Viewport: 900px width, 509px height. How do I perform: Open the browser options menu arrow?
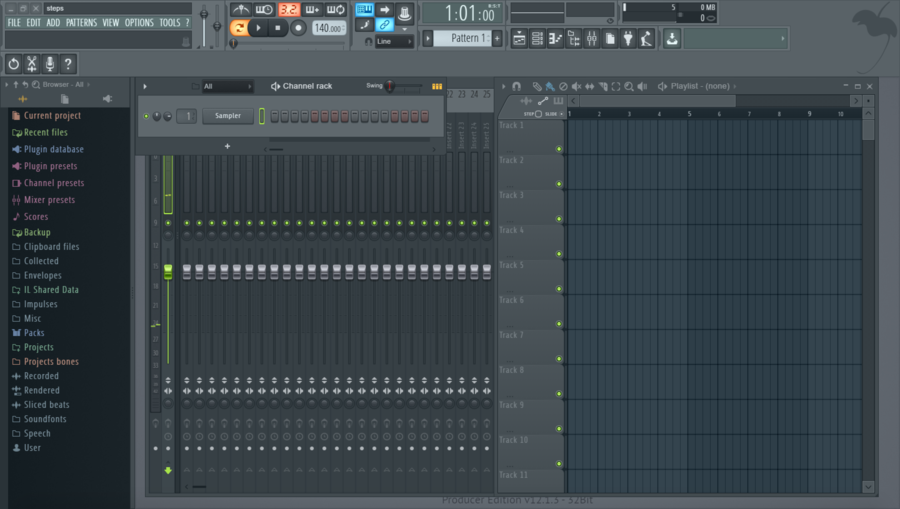tap(6, 84)
